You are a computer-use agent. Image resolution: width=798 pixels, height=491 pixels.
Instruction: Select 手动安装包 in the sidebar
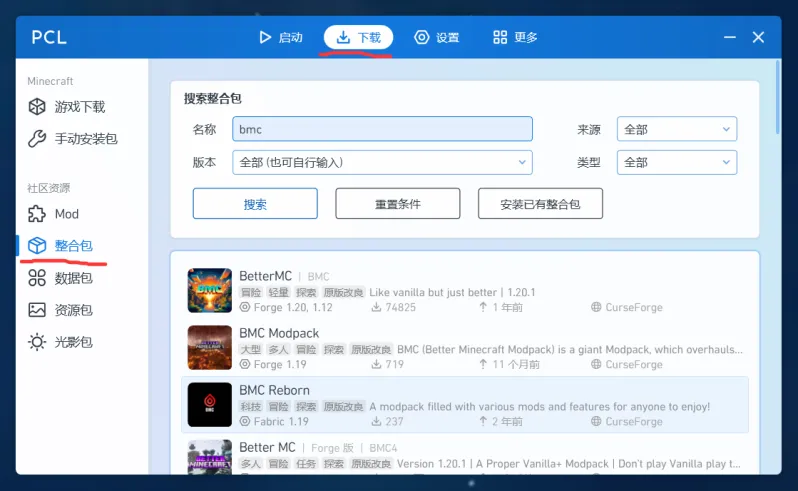click(x=82, y=138)
